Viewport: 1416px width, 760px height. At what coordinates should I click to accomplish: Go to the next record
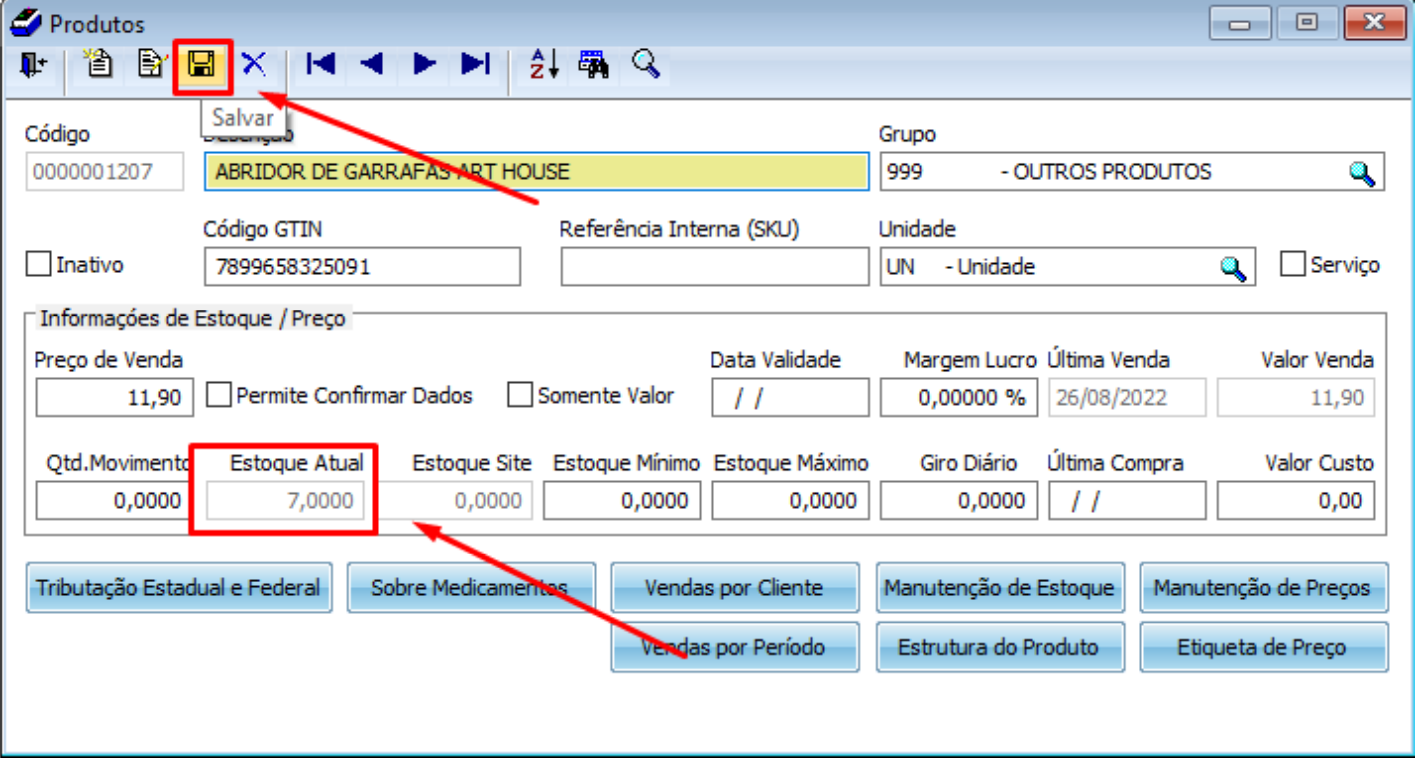click(425, 65)
